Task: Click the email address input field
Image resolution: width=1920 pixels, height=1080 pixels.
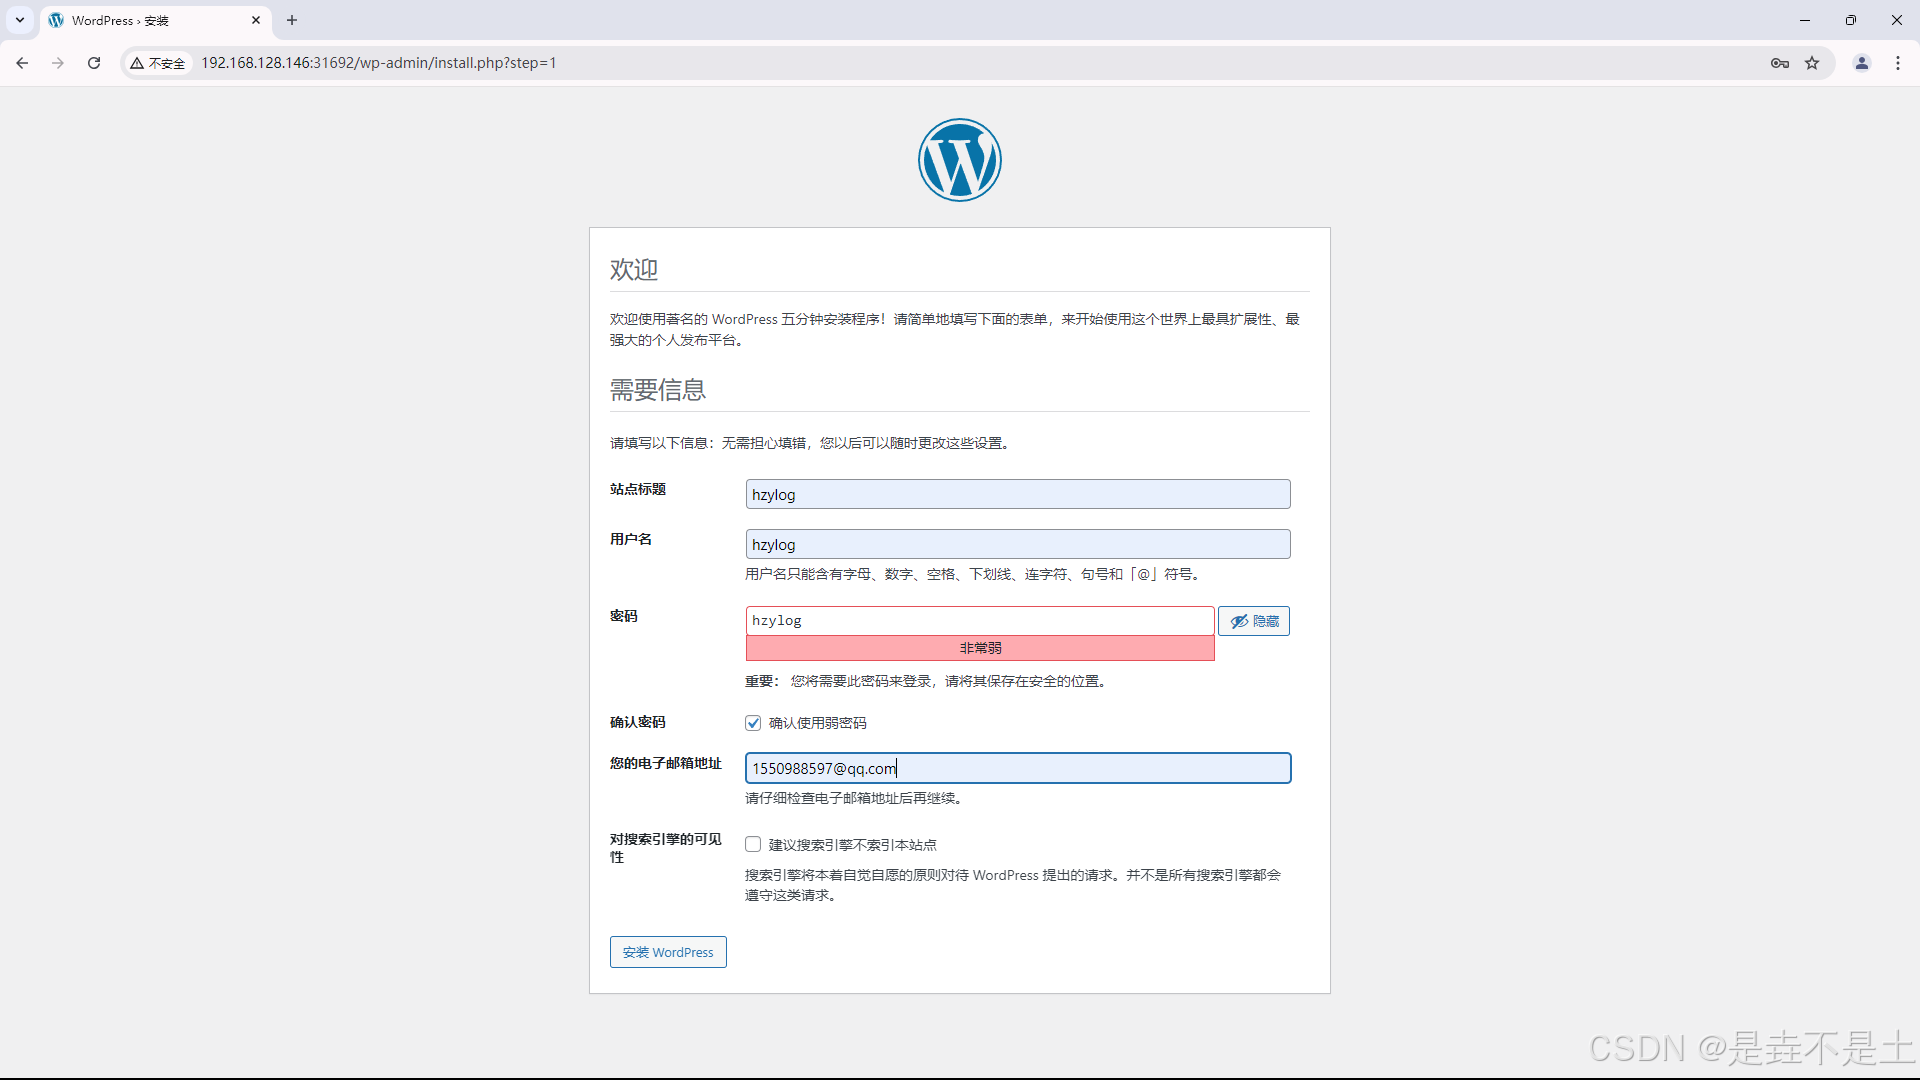Action: pyautogui.click(x=1017, y=768)
